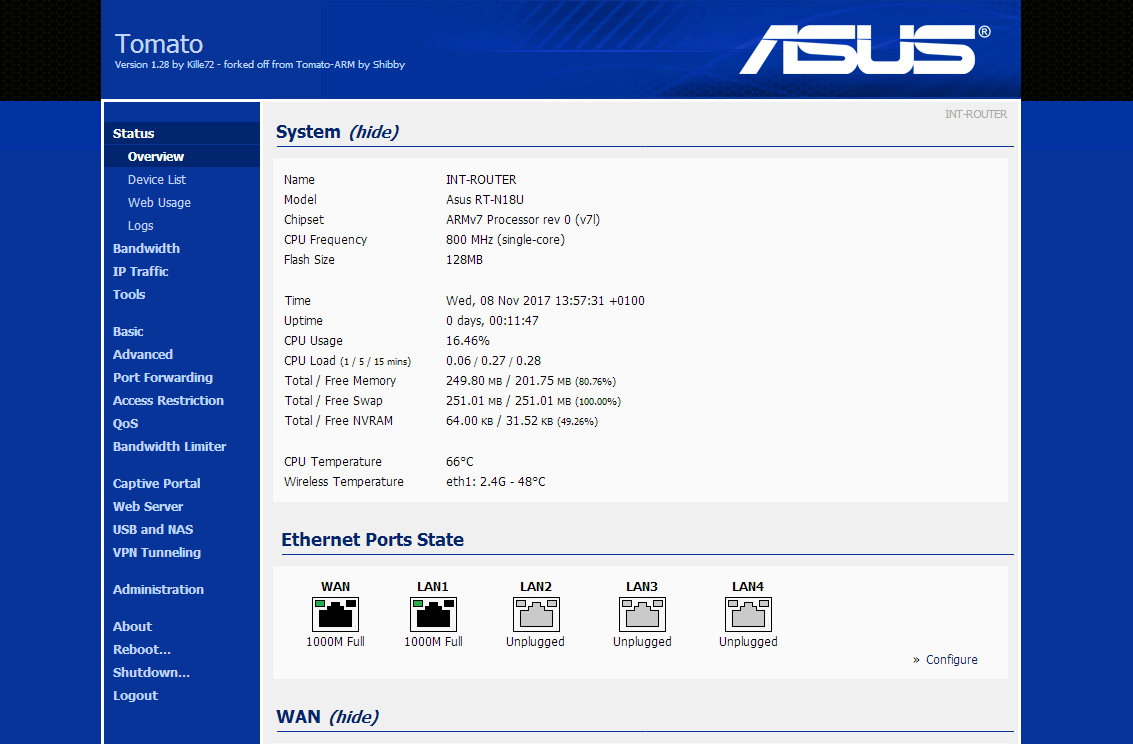This screenshot has width=1133, height=744.
Task: Open the About page
Action: click(x=132, y=627)
